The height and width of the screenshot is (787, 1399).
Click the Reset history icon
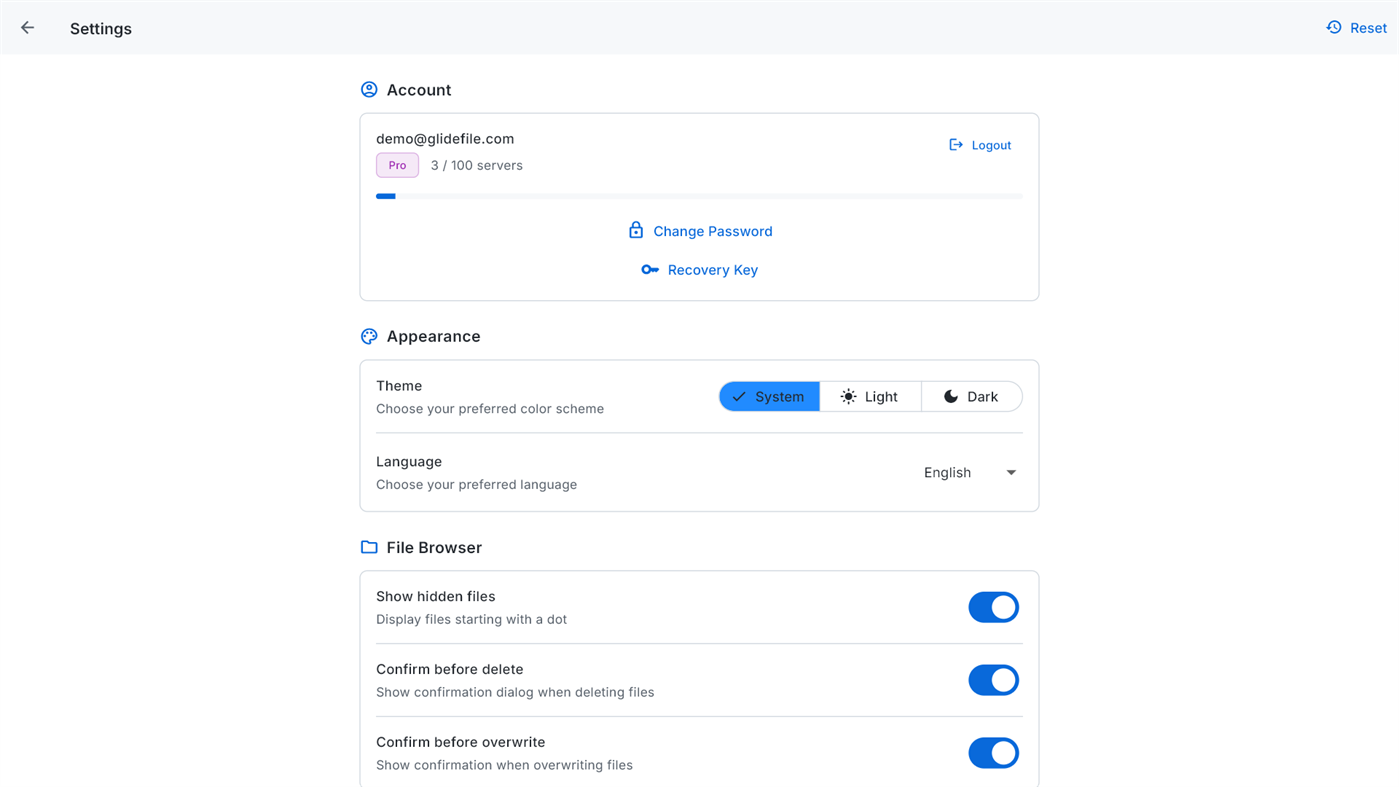[1334, 28]
